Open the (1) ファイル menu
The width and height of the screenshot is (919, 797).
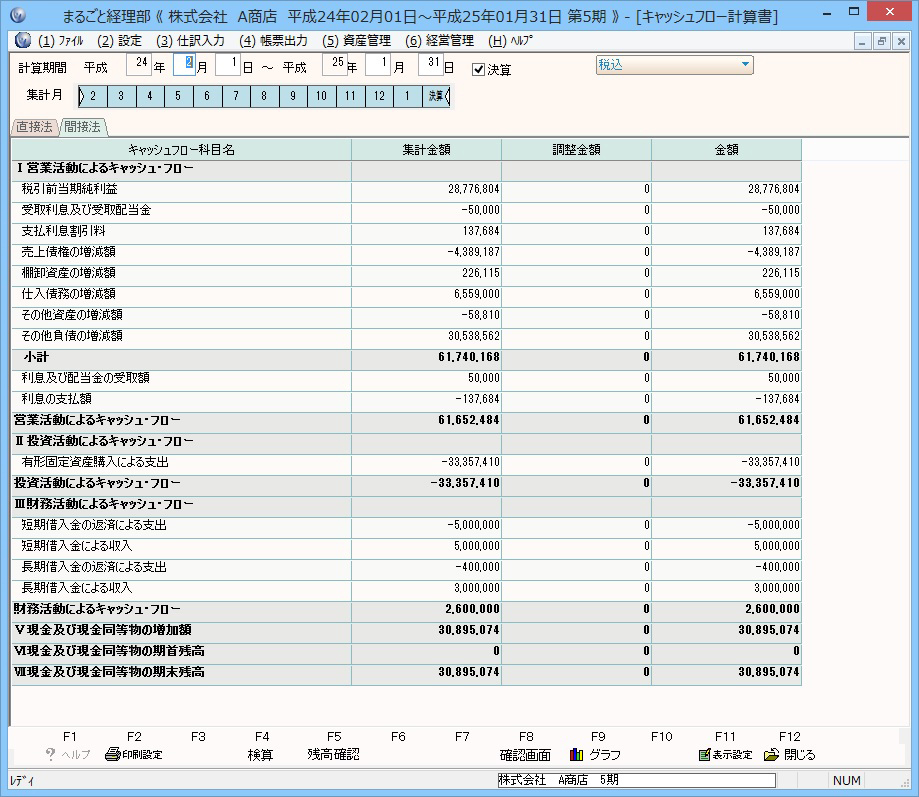(60, 41)
